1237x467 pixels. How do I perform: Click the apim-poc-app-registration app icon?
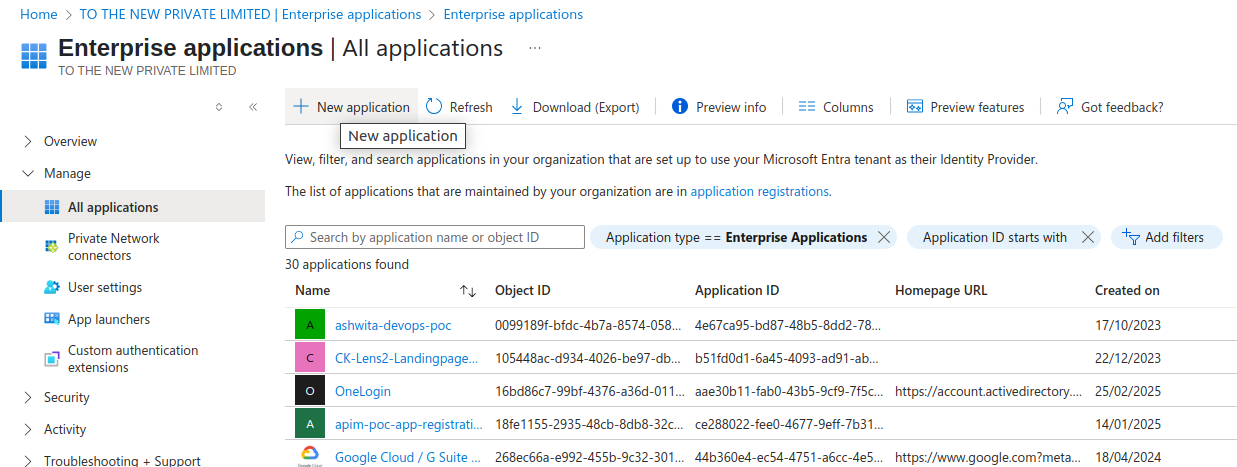click(x=310, y=424)
